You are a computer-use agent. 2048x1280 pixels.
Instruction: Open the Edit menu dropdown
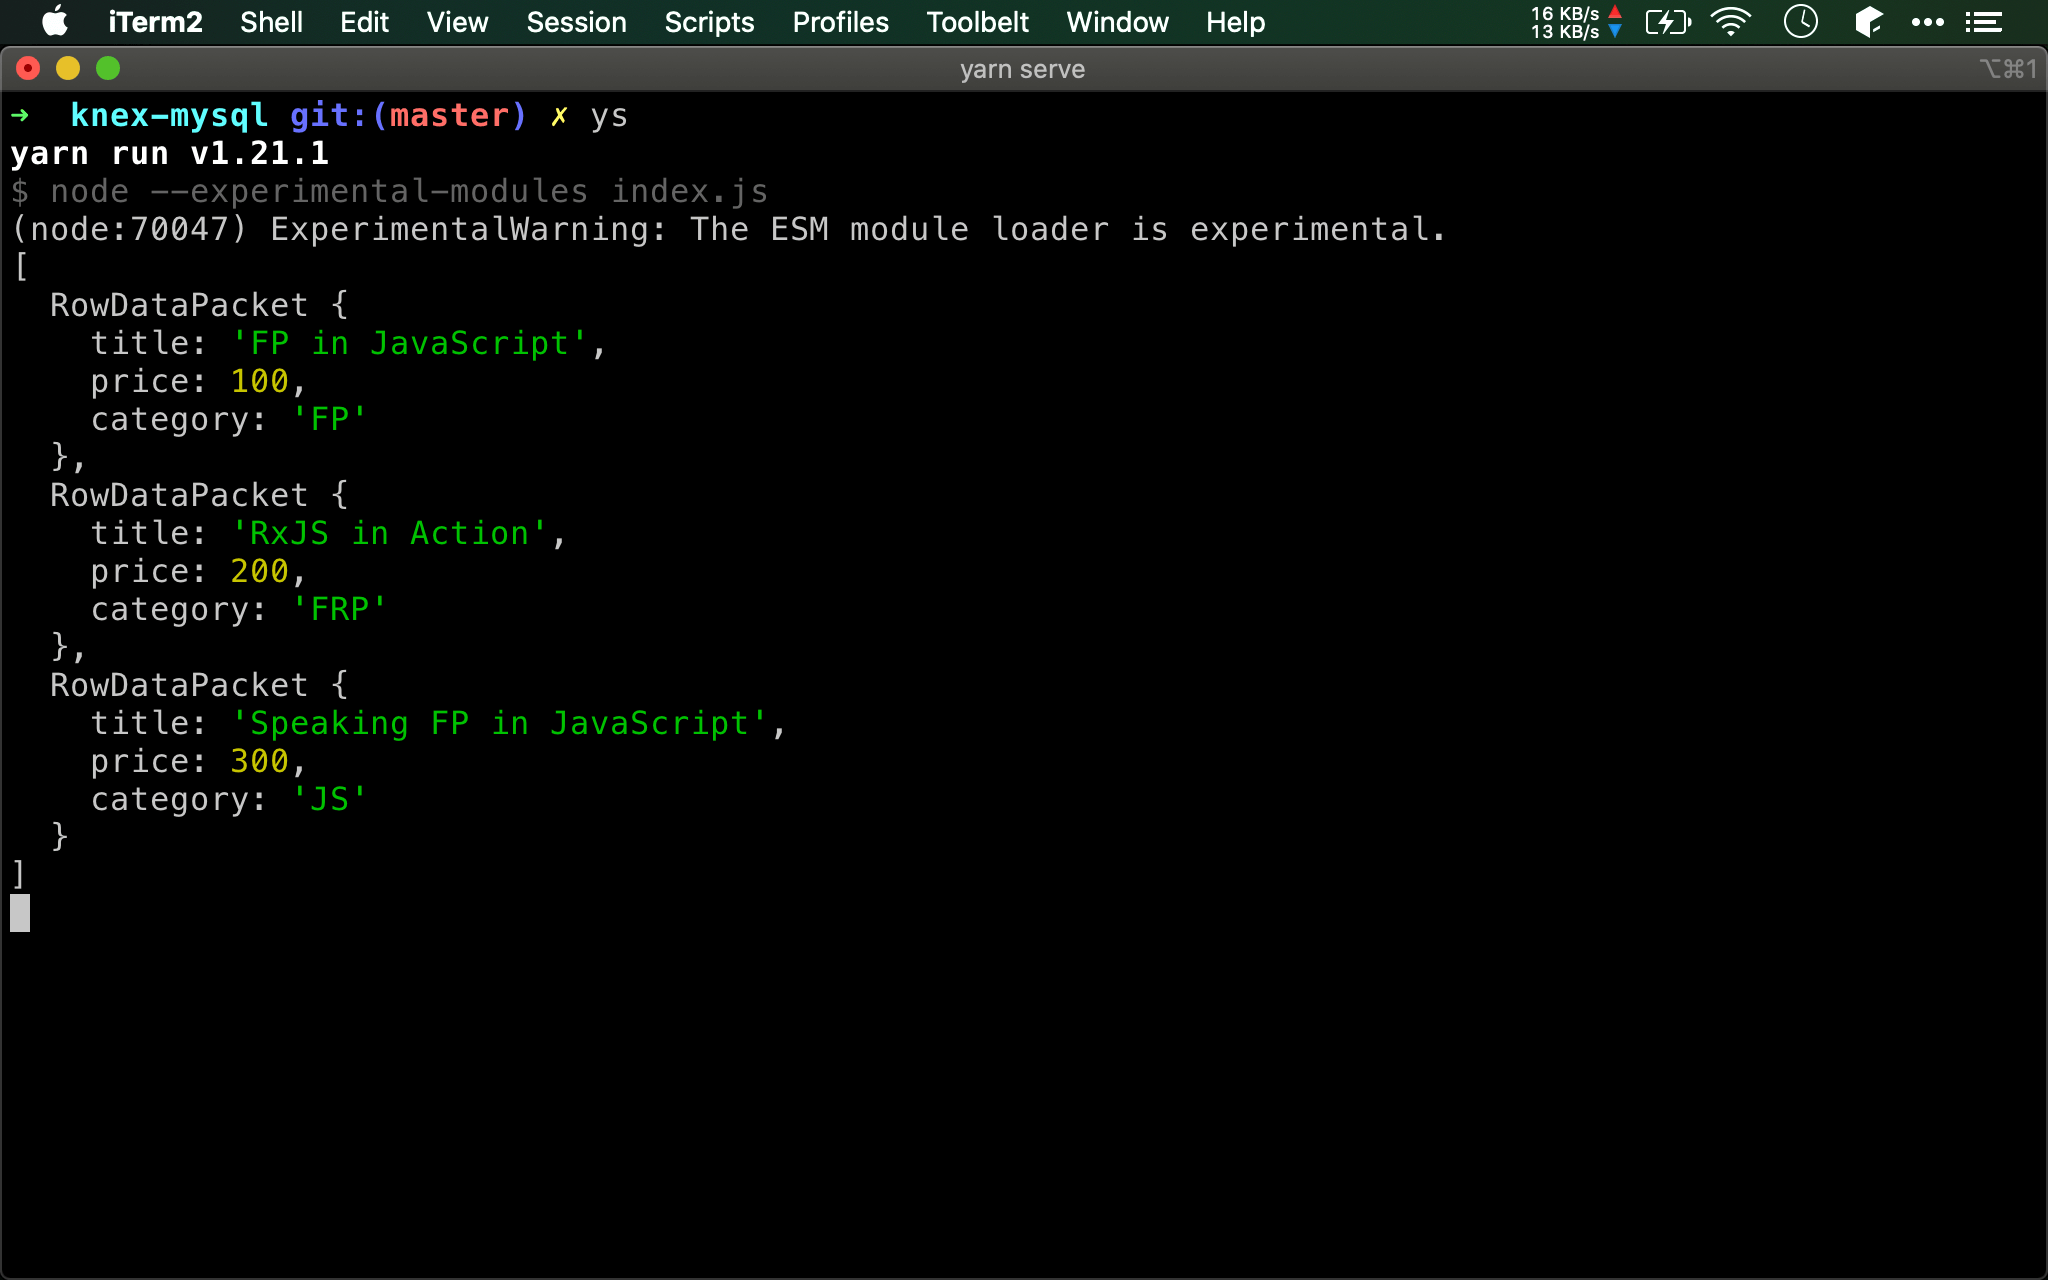(361, 22)
